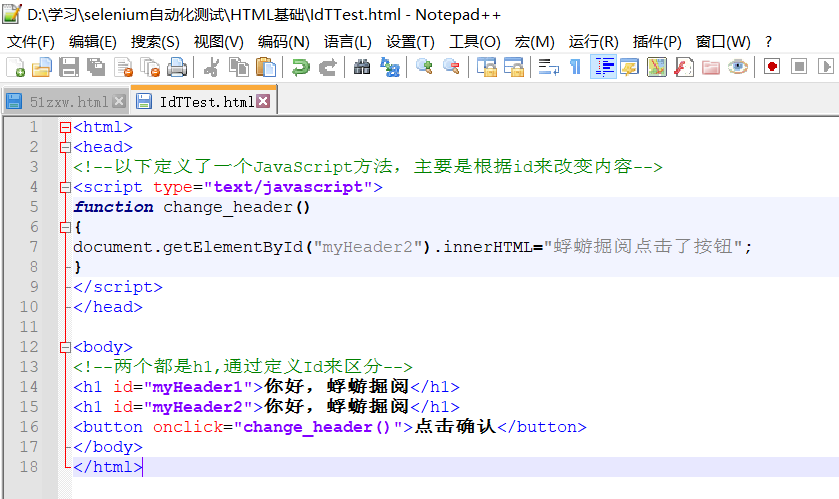Collapse the body fold on line 12
Image resolution: width=839 pixels, height=499 pixels.
coord(65,347)
